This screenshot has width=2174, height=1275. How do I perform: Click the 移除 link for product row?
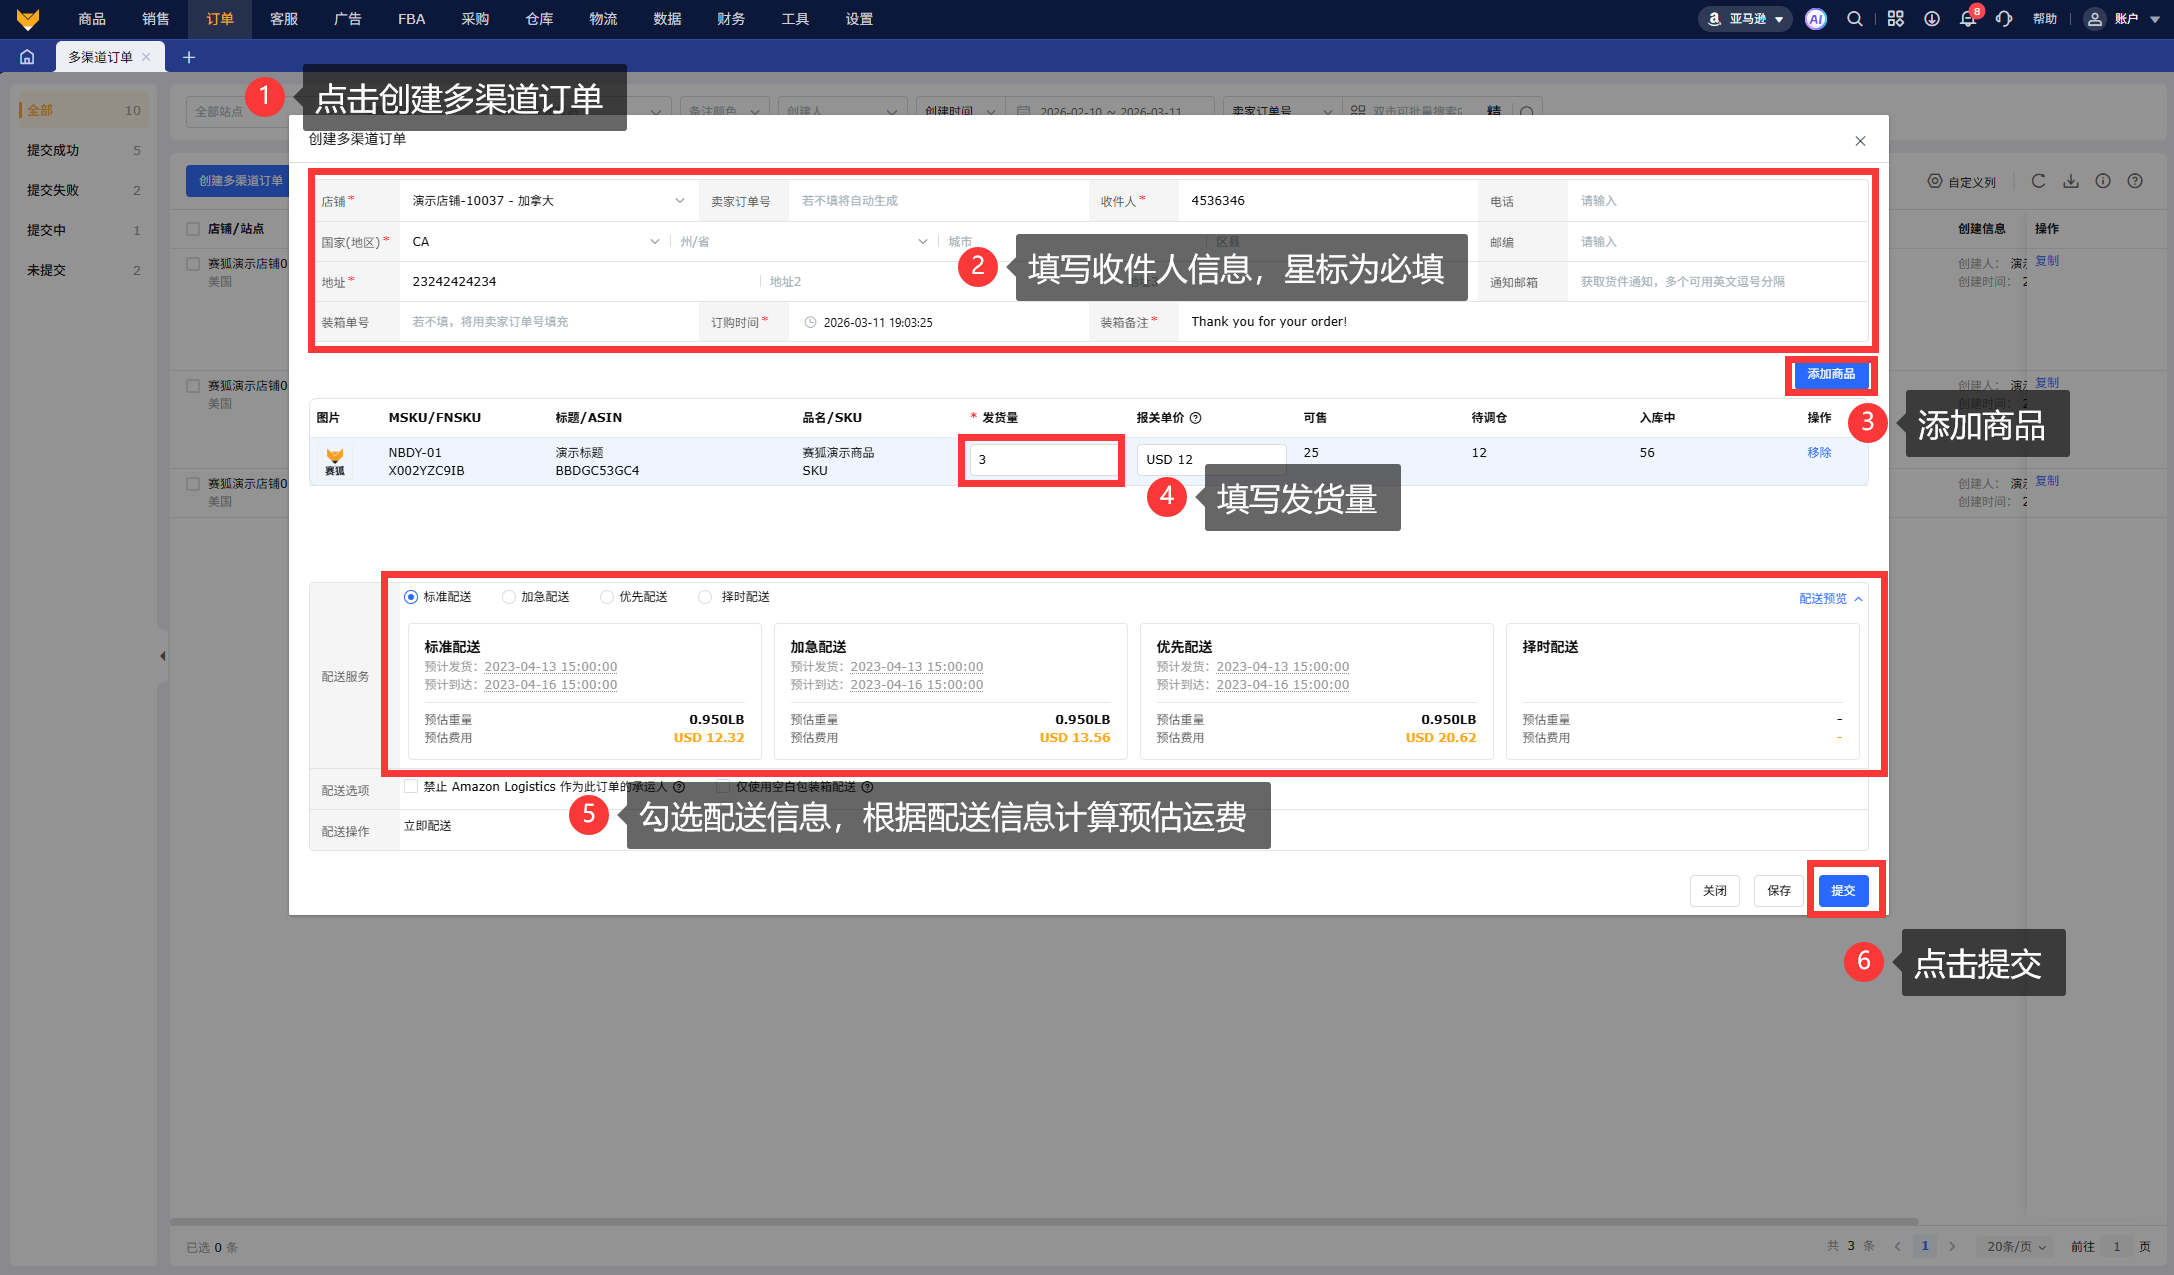[x=1819, y=453]
